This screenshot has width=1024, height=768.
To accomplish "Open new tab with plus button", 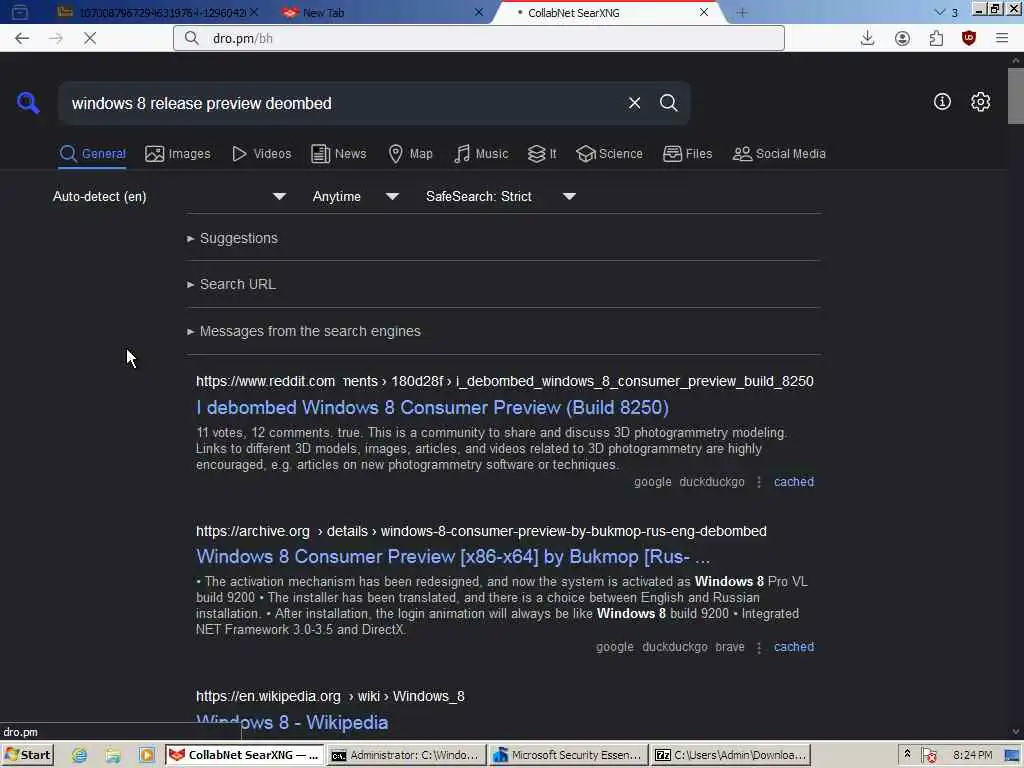I will click(x=742, y=12).
